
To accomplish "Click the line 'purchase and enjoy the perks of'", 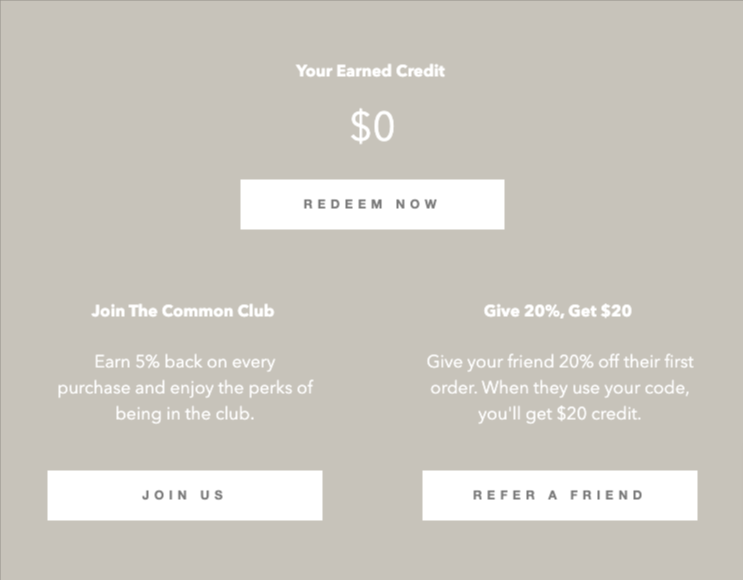I will pos(184,387).
